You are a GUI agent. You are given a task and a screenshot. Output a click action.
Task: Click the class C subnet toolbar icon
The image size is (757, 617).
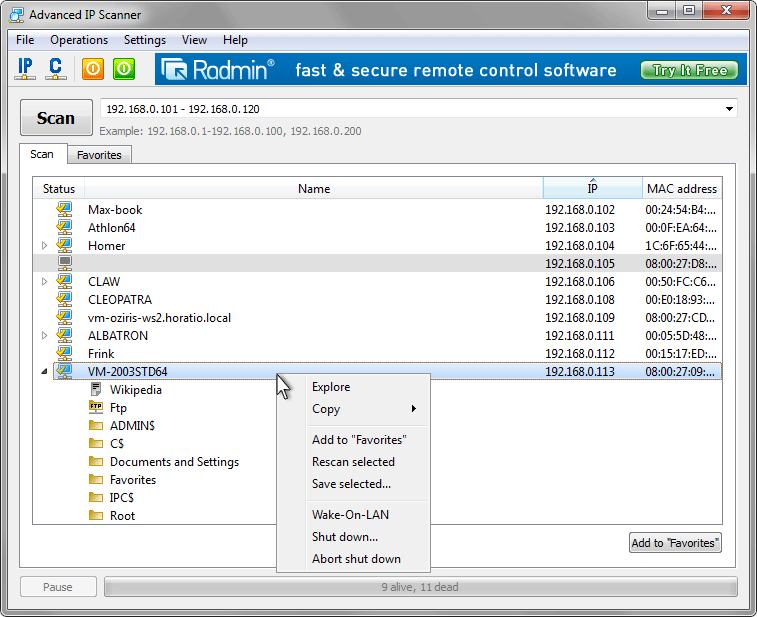56,69
